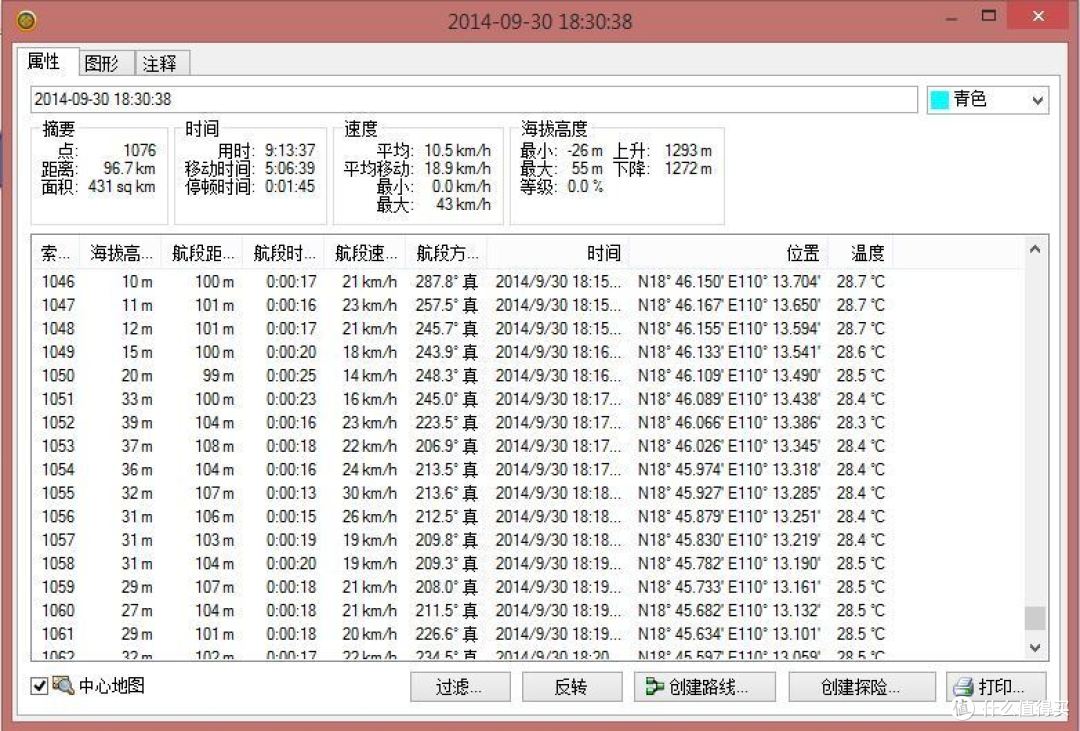1080x731 pixels.
Task: Sort by the 时间 column header
Action: pyautogui.click(x=557, y=254)
